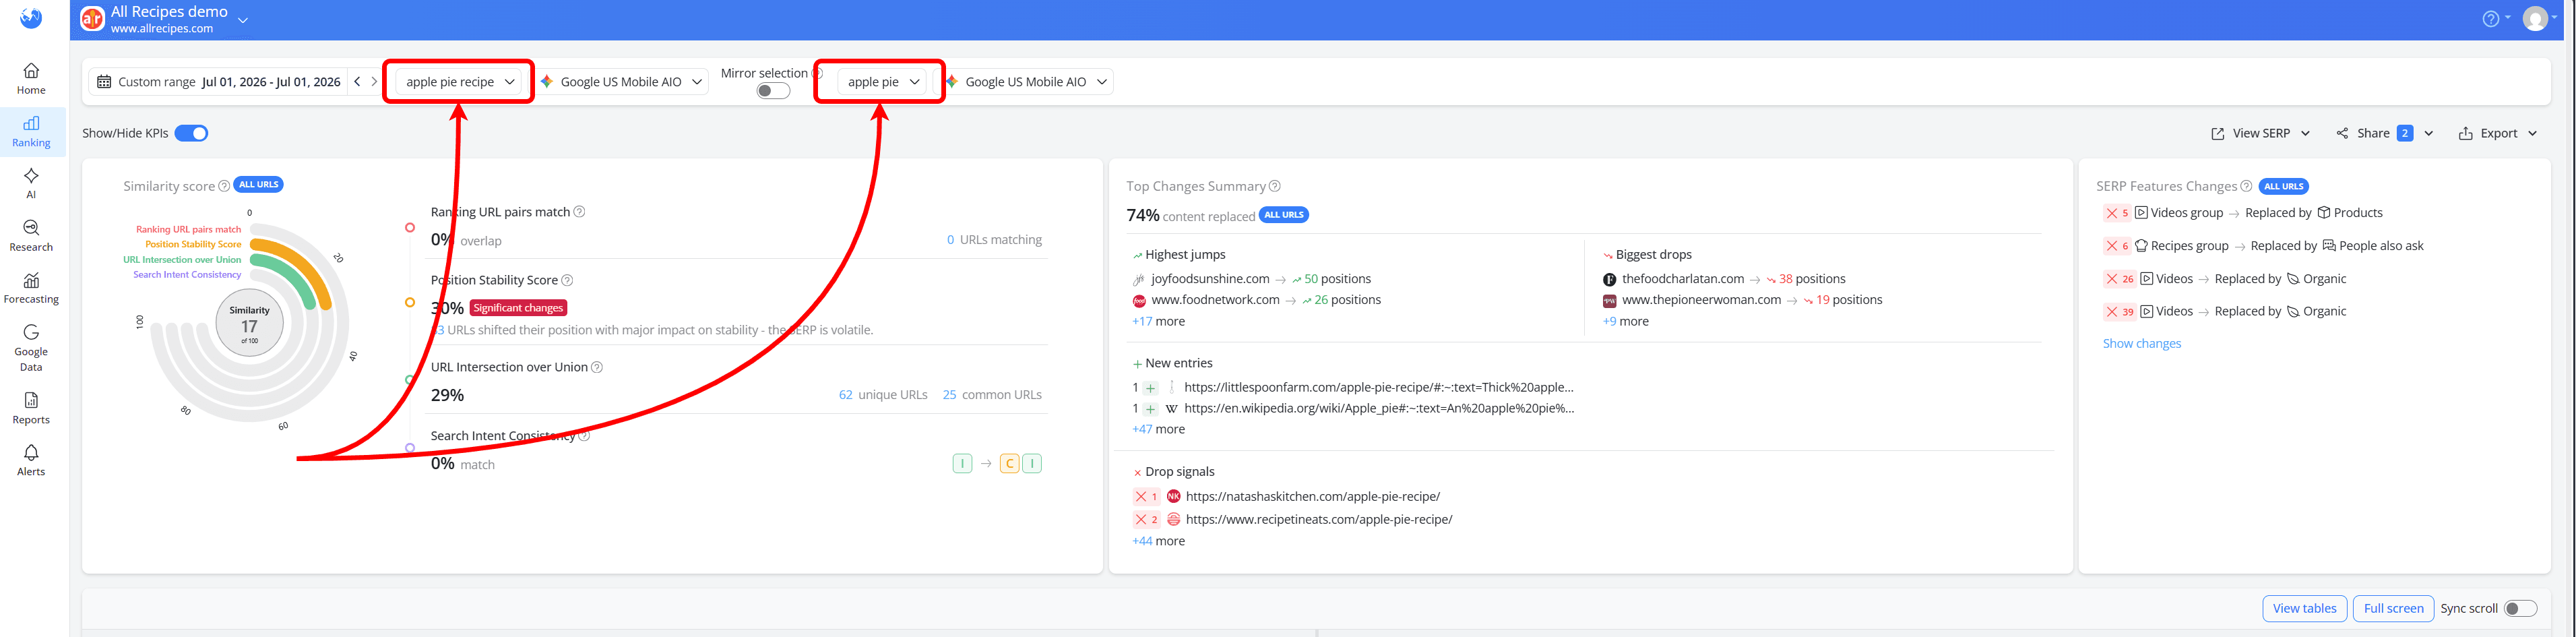
Task: Click the Search Intent Consistency help icon
Action: (x=584, y=436)
